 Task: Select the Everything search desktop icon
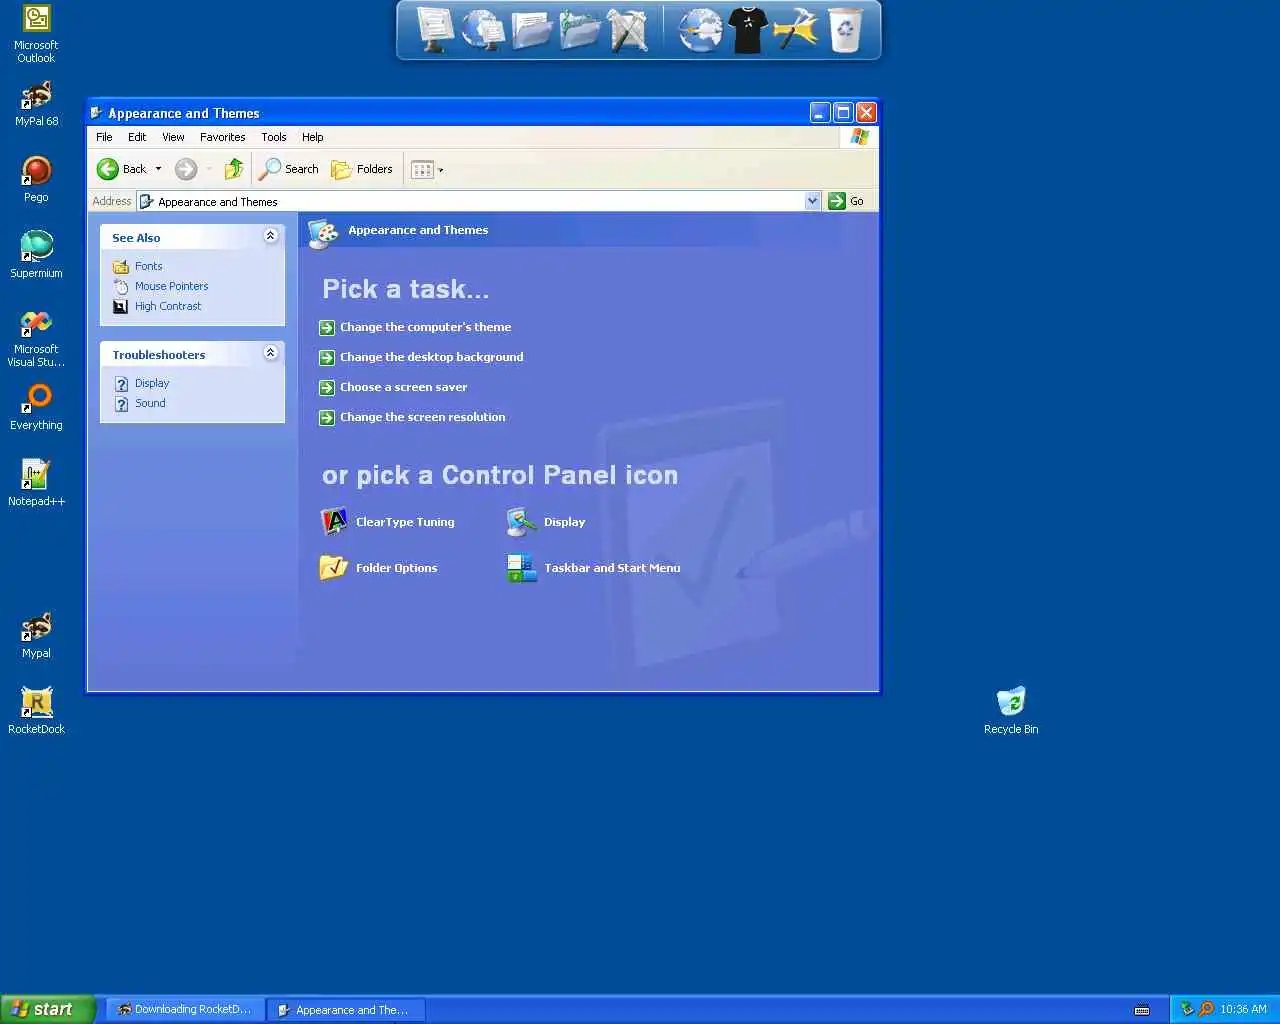[36, 407]
